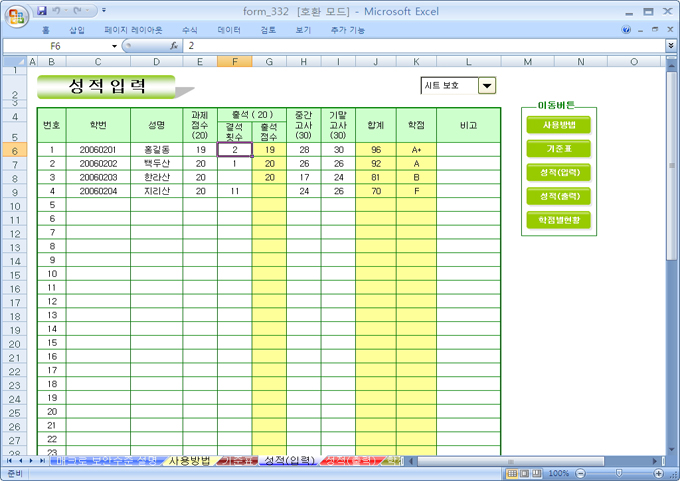Expand the Name Box dropdown arrow
The height and width of the screenshot is (481, 680).
point(113,46)
